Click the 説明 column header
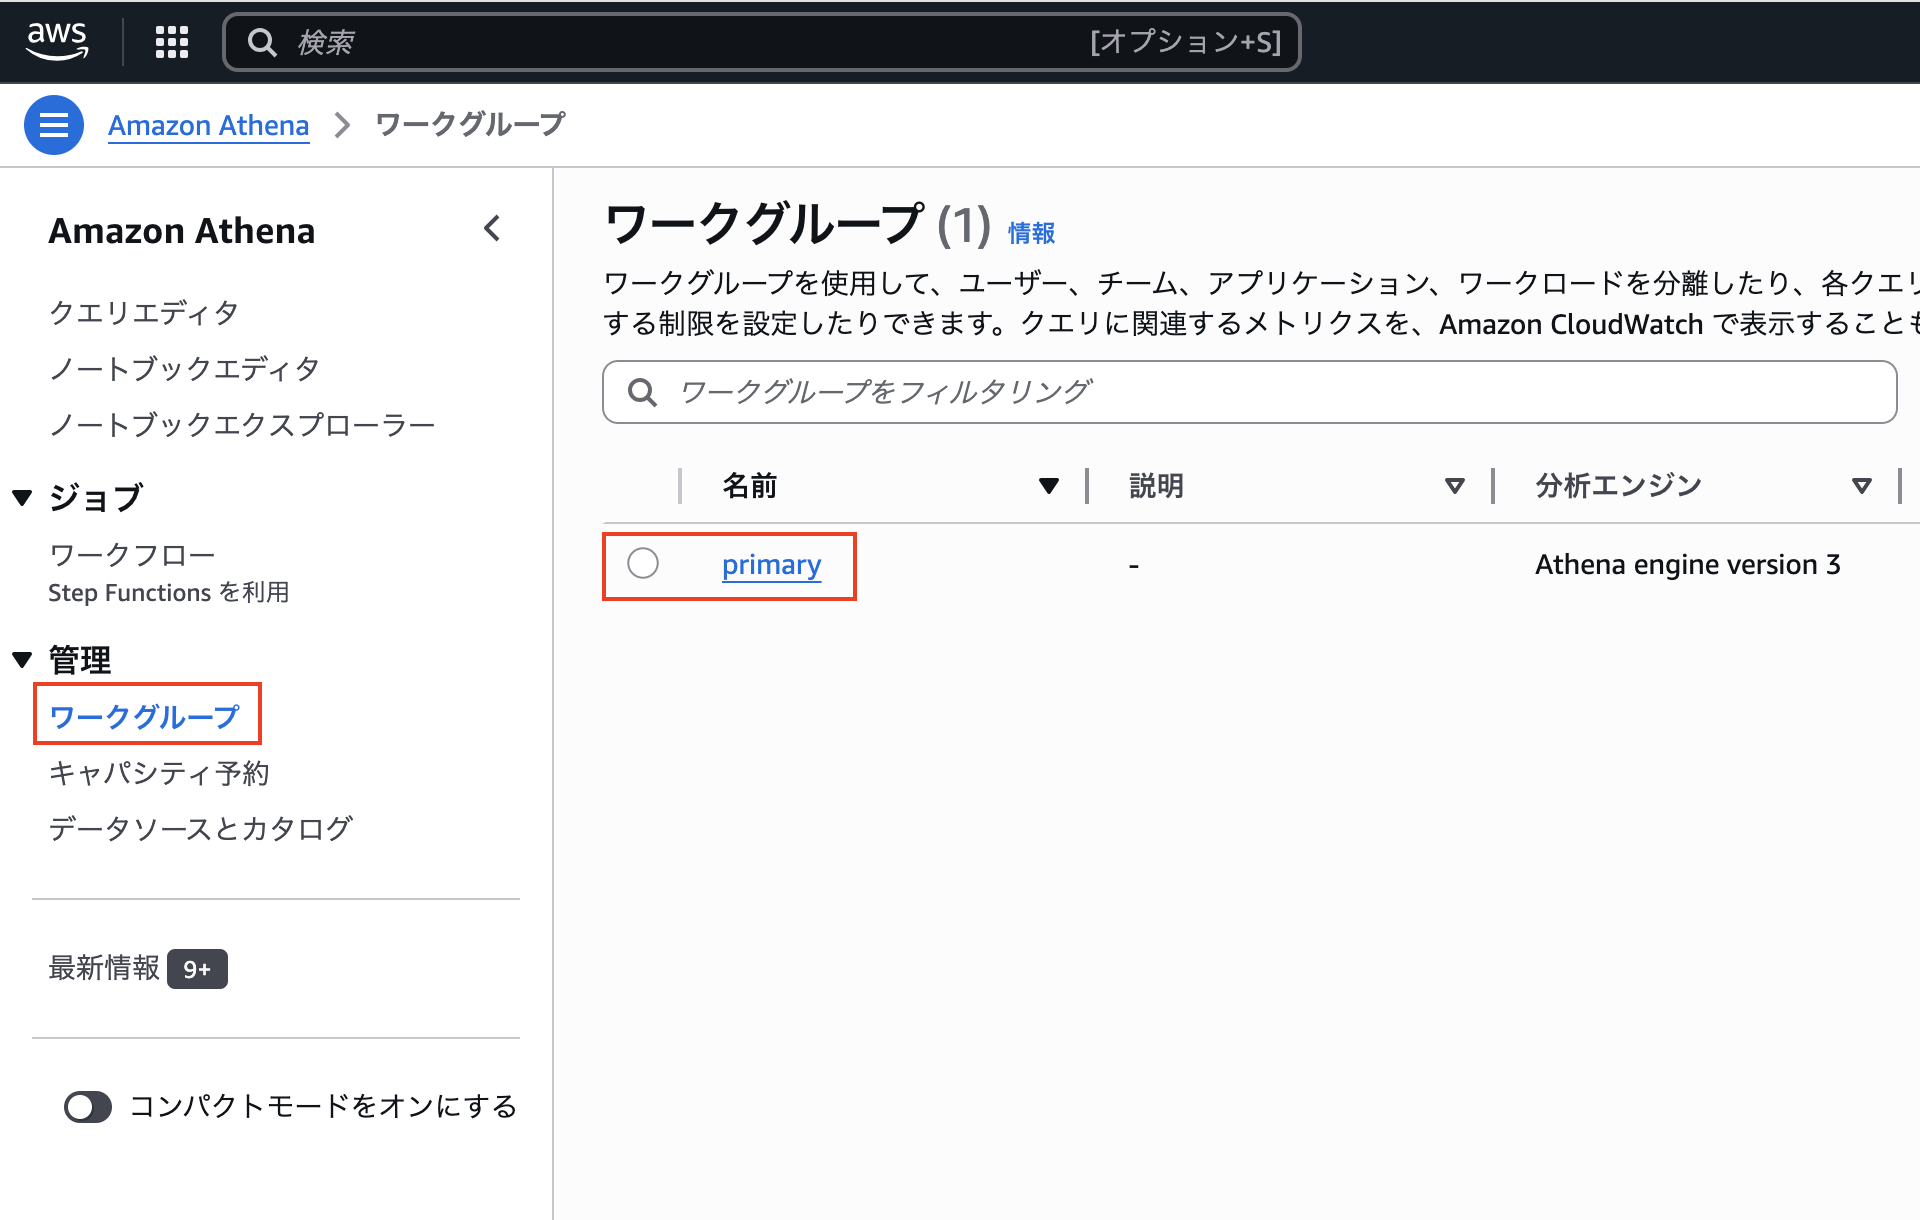Screen dimensions: 1920x1220 1156,486
